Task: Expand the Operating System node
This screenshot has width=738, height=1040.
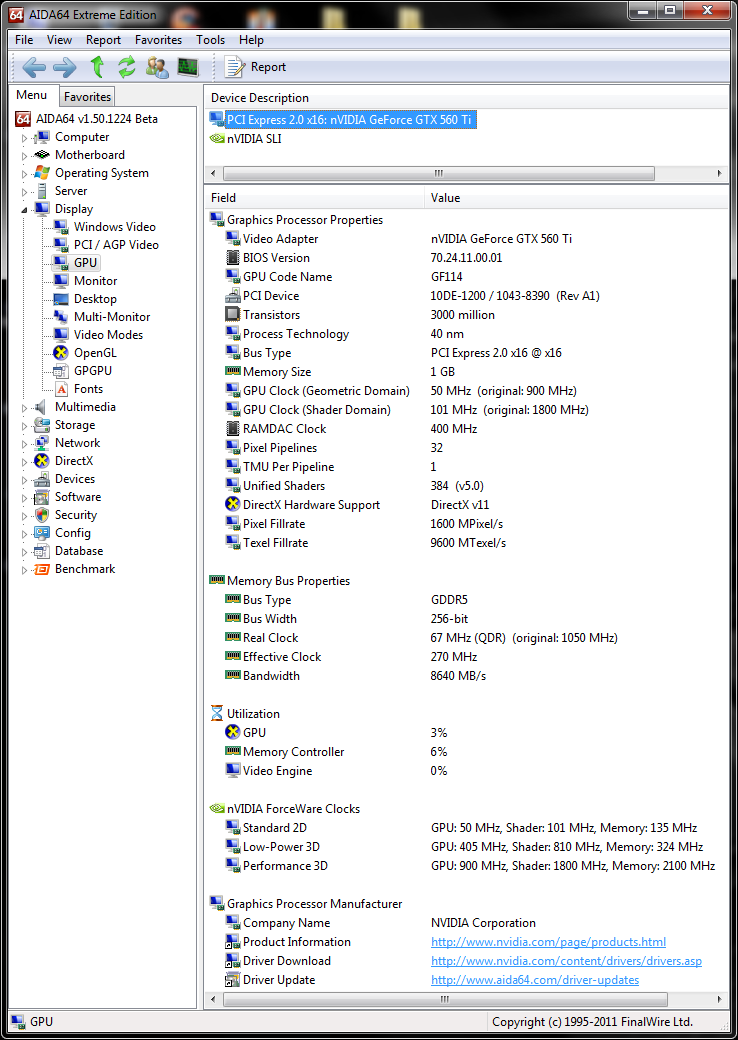Action: [x=25, y=174]
